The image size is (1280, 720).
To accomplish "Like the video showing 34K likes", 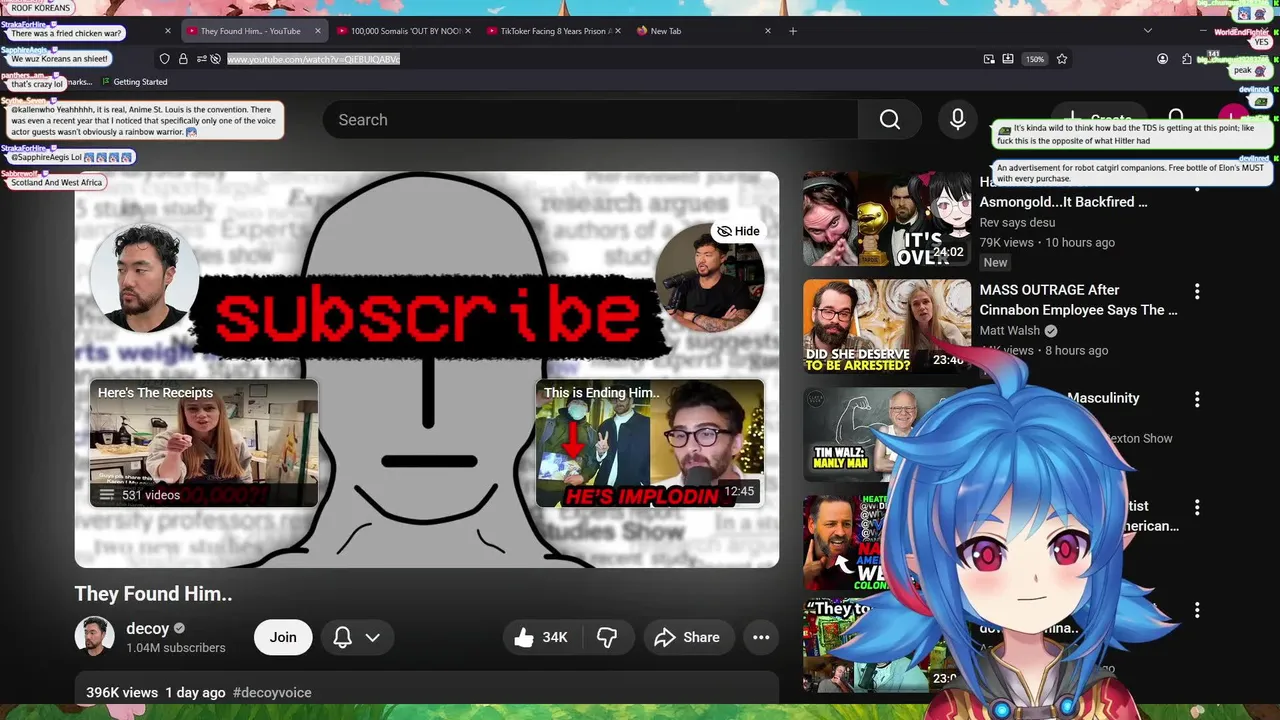I will pyautogui.click(x=543, y=637).
